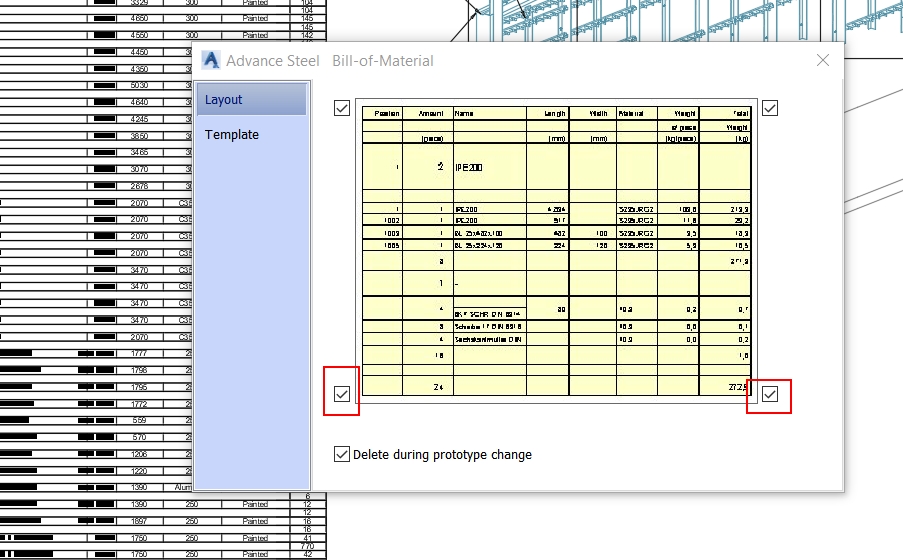Pick the 3850 length entry
The width and height of the screenshot is (903, 560).
coord(139,136)
